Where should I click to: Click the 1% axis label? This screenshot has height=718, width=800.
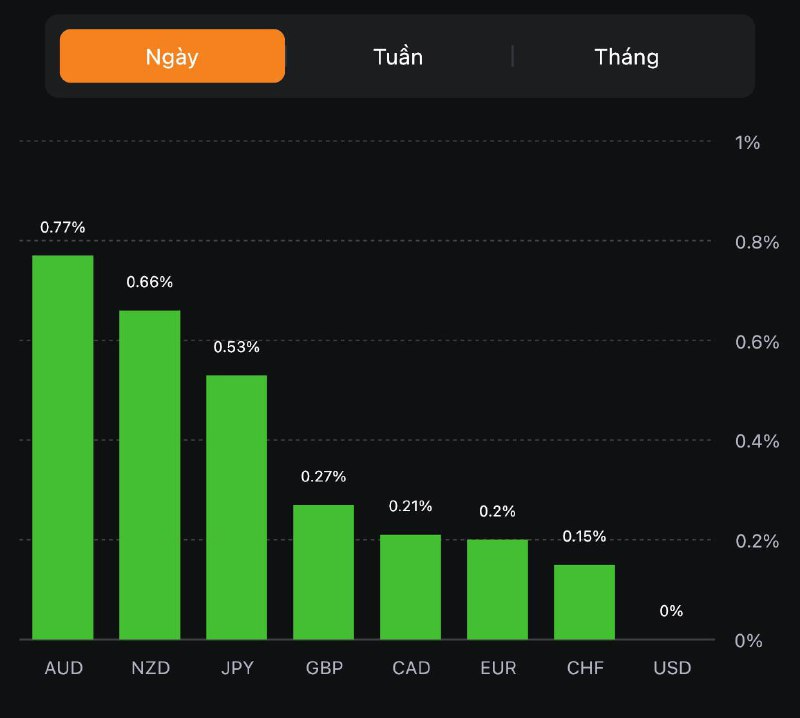point(747,143)
